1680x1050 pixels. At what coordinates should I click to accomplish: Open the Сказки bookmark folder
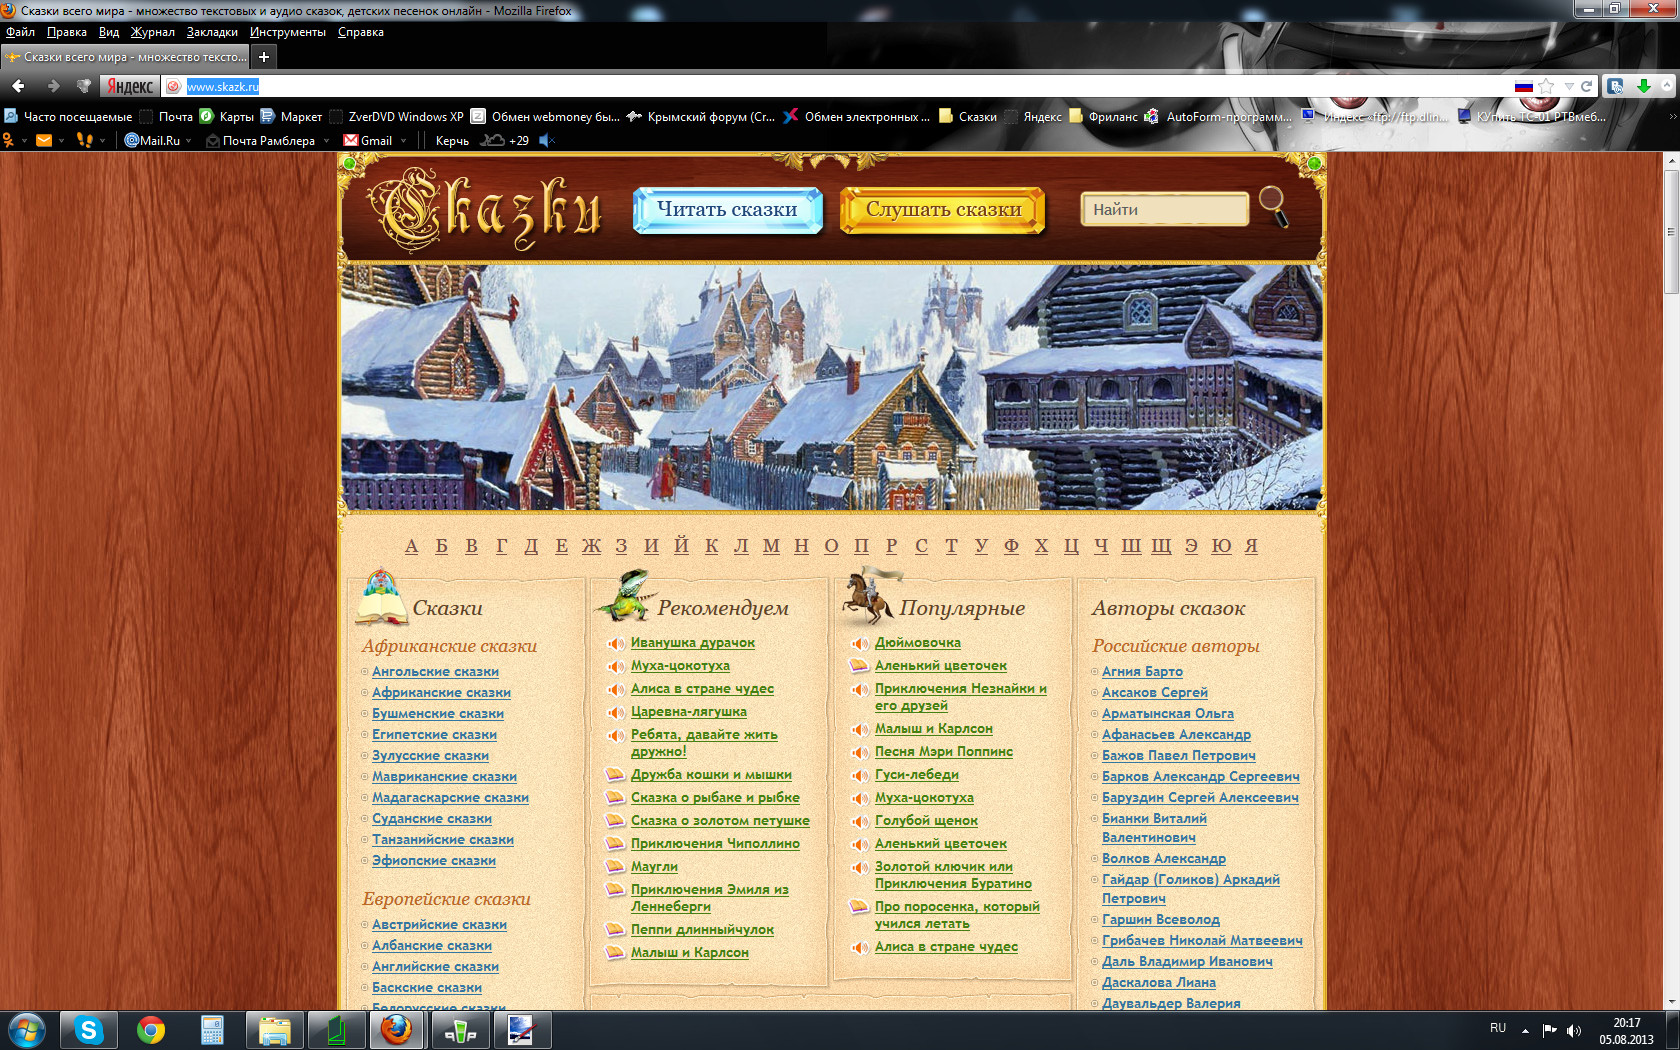tap(968, 117)
